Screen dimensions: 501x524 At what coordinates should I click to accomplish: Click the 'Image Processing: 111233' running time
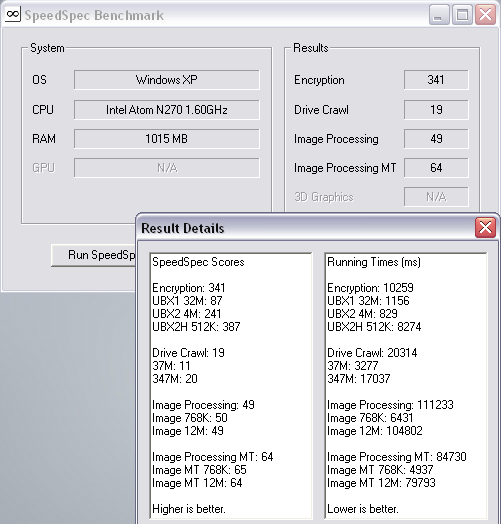point(390,405)
